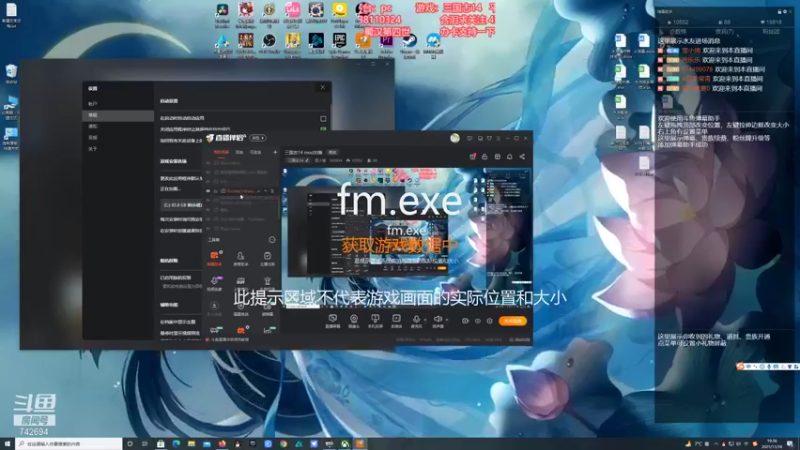Screen dimensions: 800x450
Task: Click the edit button beside the stream title
Action: [x=333, y=152]
